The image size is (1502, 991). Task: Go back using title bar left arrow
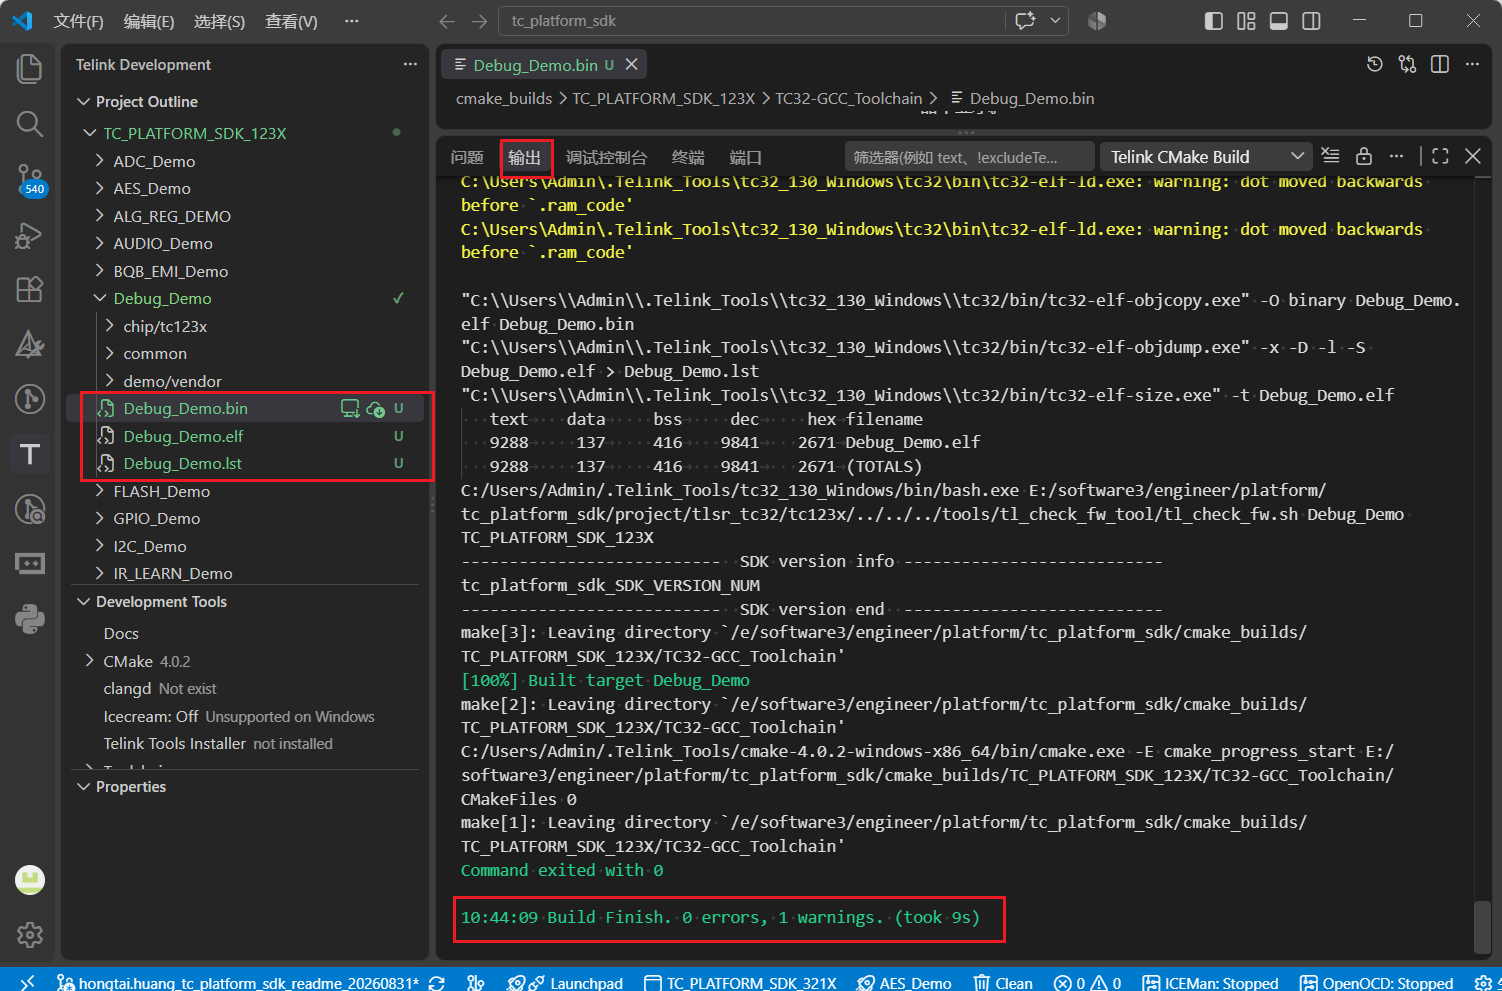pyautogui.click(x=447, y=21)
